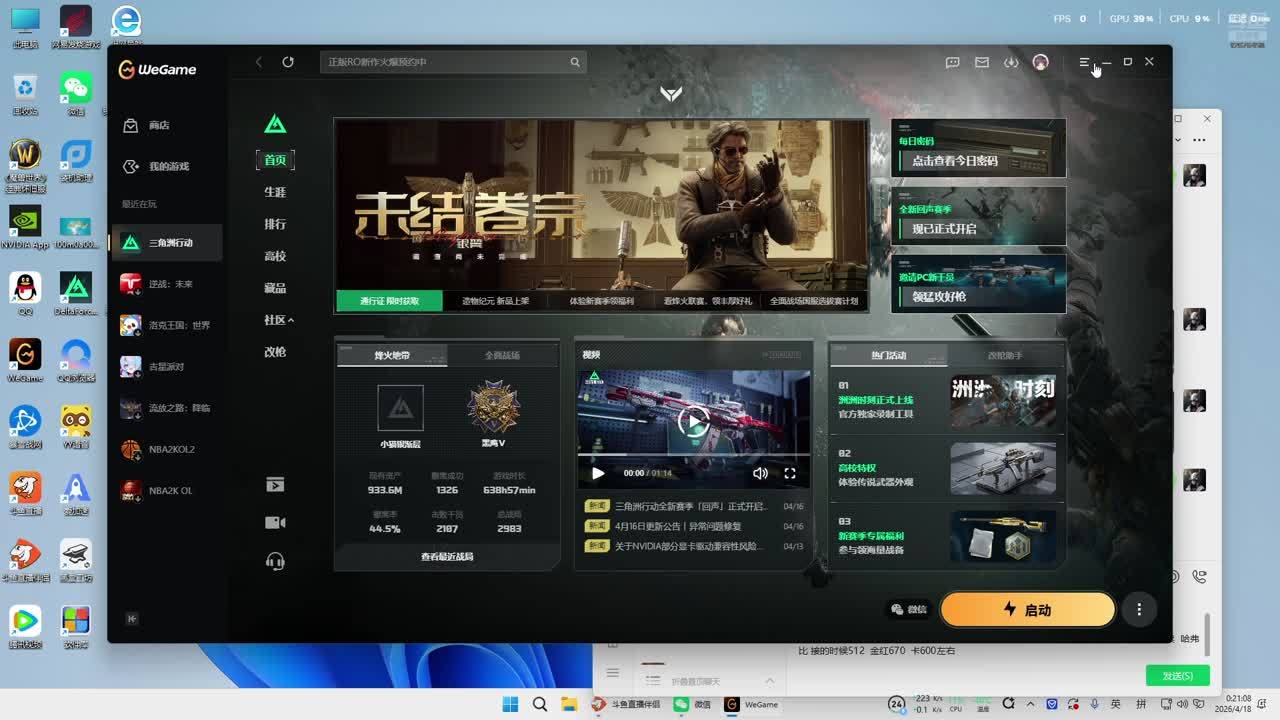The width and height of the screenshot is (1280, 720).
Task: Mute the video with the speaker icon
Action: [x=760, y=473]
